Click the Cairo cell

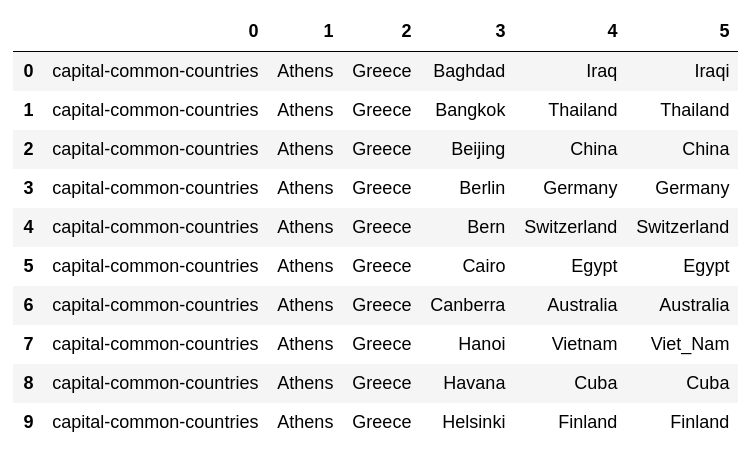[x=484, y=266]
